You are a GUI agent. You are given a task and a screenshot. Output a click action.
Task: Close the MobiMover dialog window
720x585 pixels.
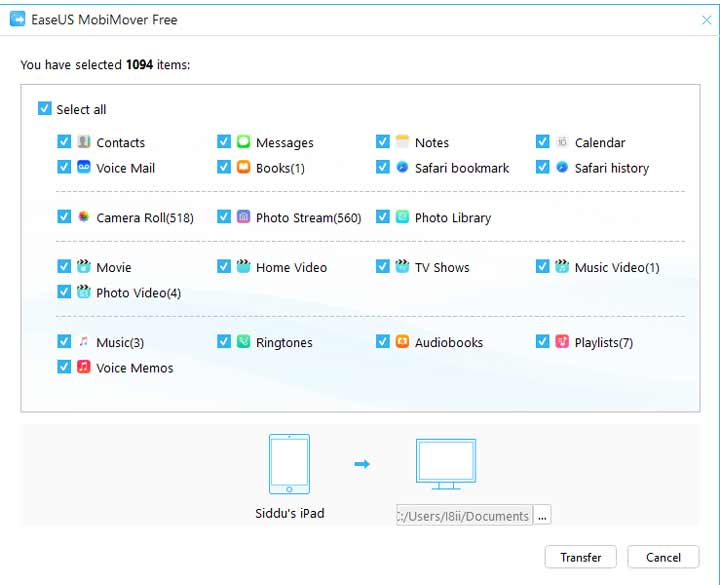click(x=707, y=20)
